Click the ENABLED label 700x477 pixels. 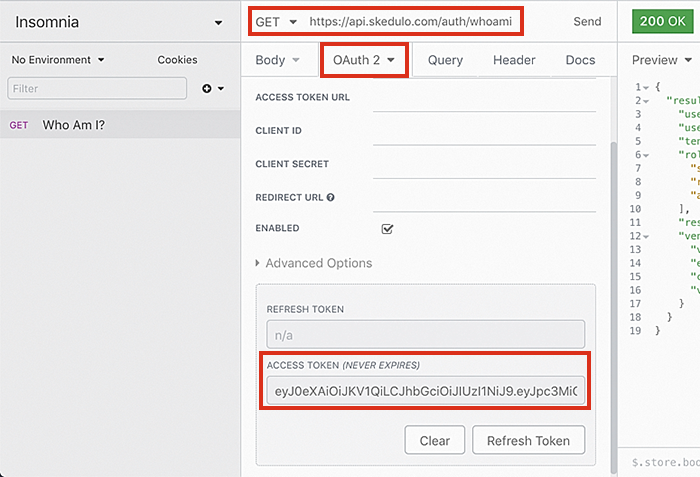pyautogui.click(x=277, y=228)
